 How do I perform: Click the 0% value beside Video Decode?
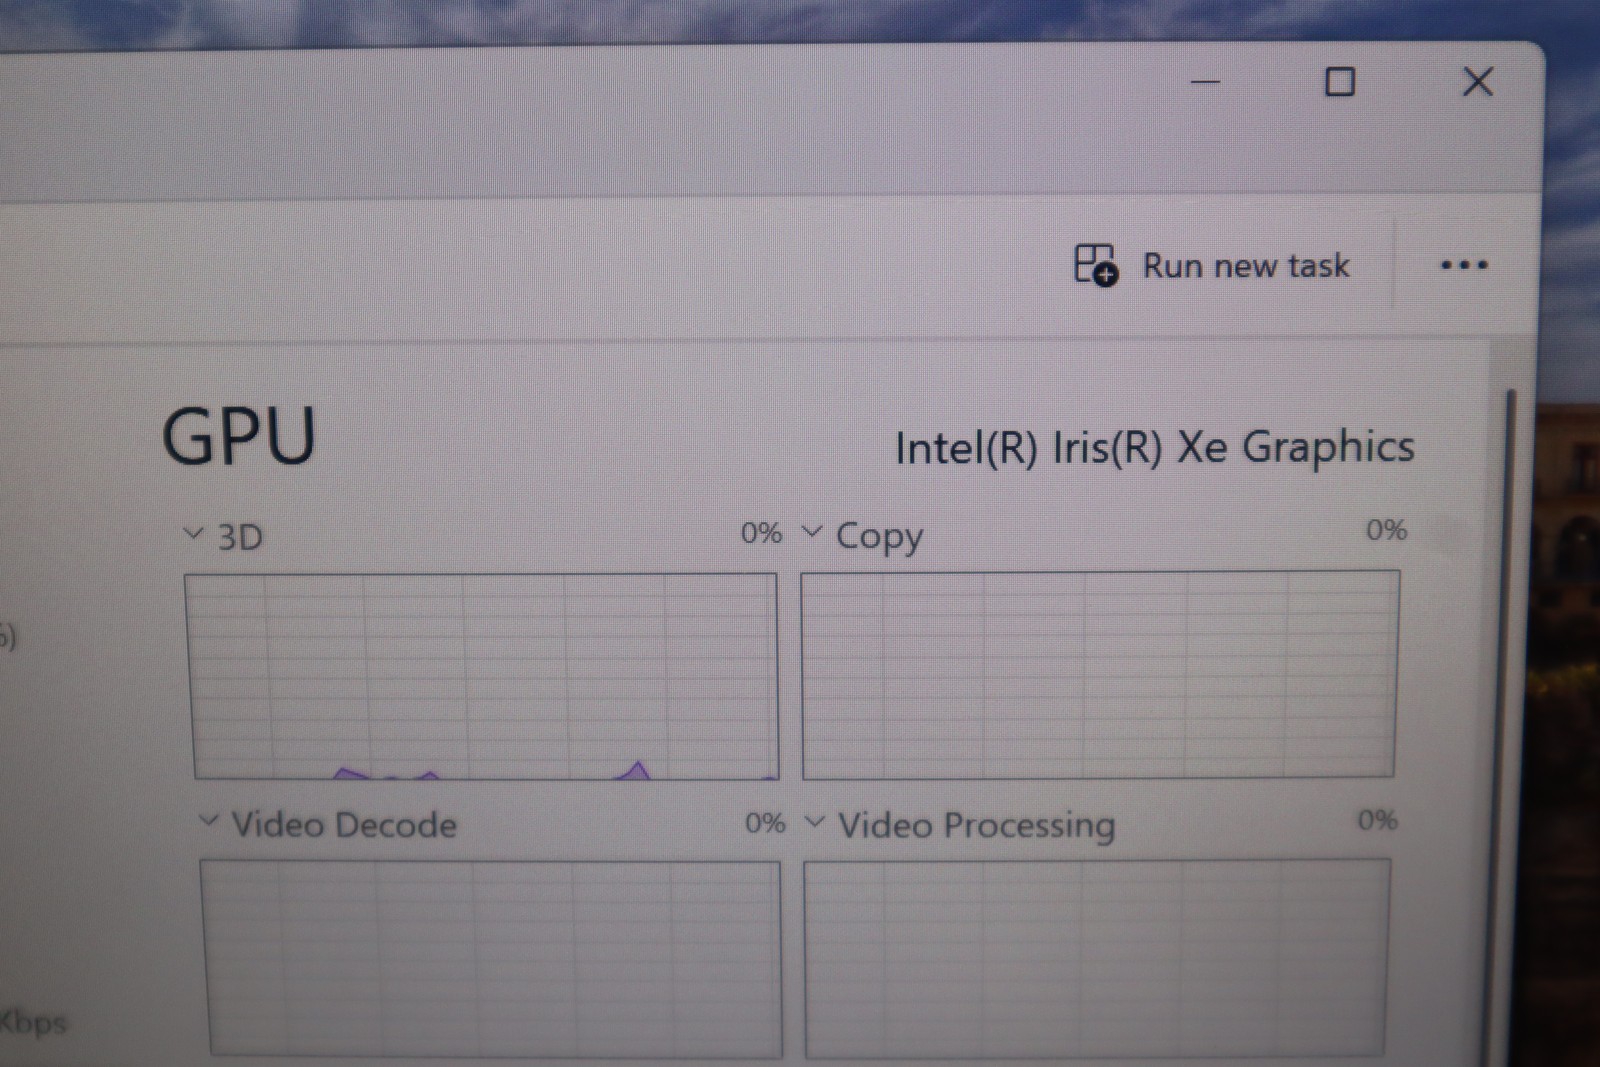coord(765,823)
